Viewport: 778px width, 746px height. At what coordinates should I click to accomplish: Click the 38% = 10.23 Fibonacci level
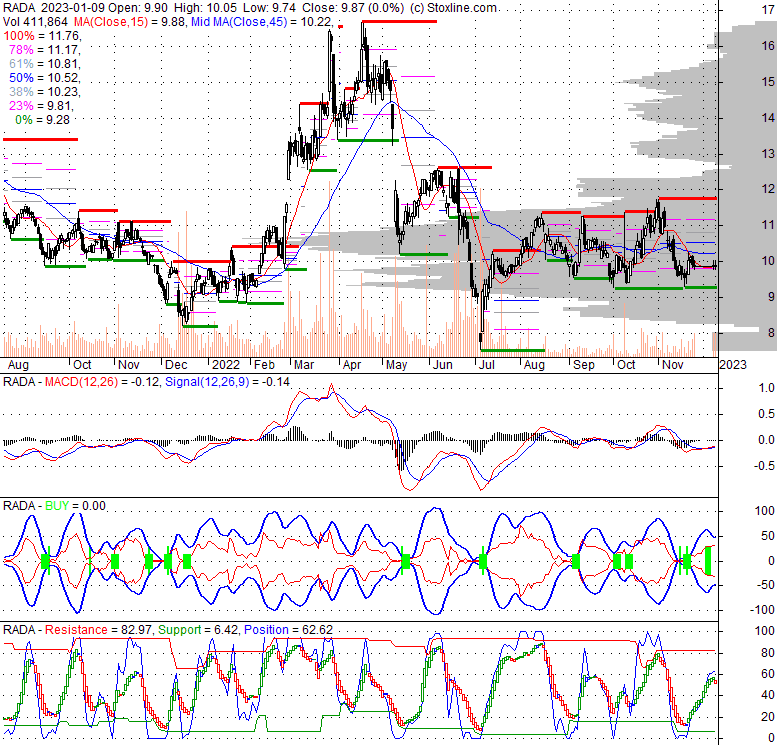[45, 92]
